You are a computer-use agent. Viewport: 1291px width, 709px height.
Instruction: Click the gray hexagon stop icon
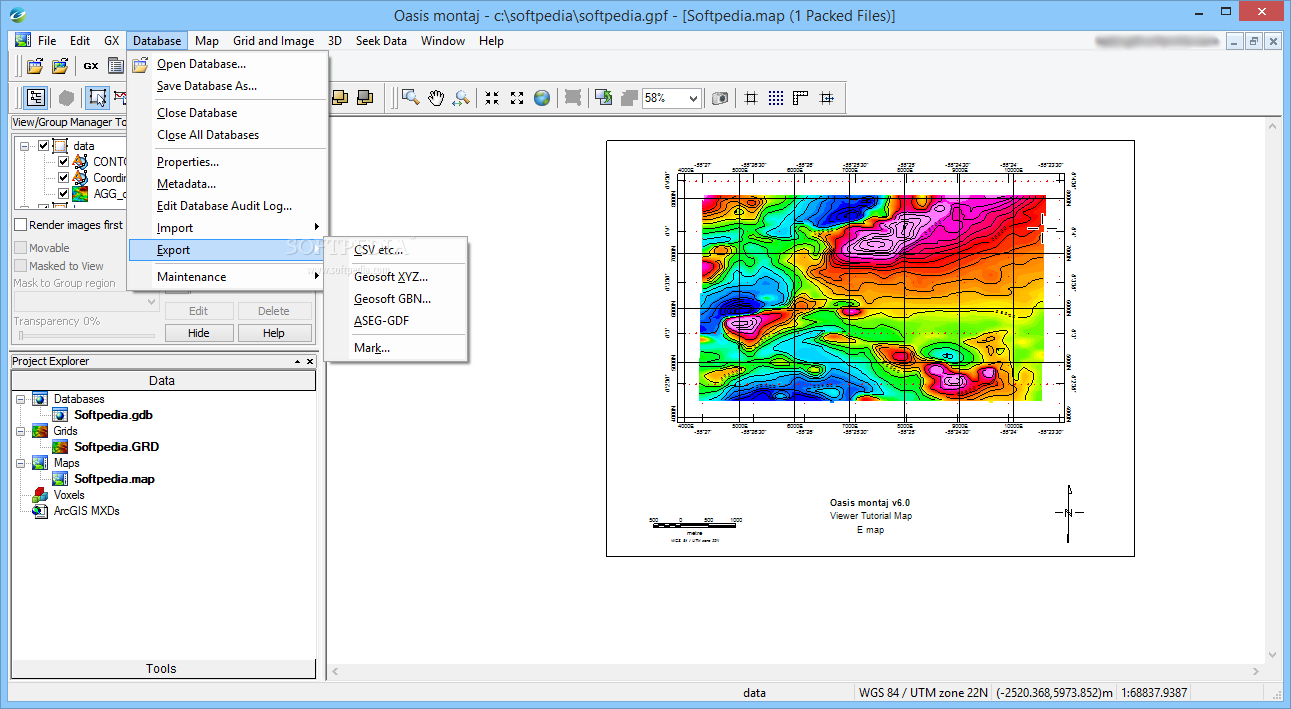(x=66, y=97)
